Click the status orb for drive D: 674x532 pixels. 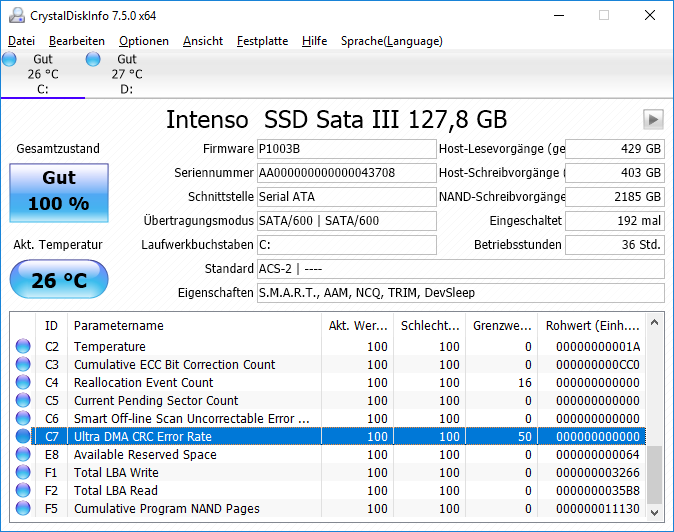pyautogui.click(x=93, y=59)
